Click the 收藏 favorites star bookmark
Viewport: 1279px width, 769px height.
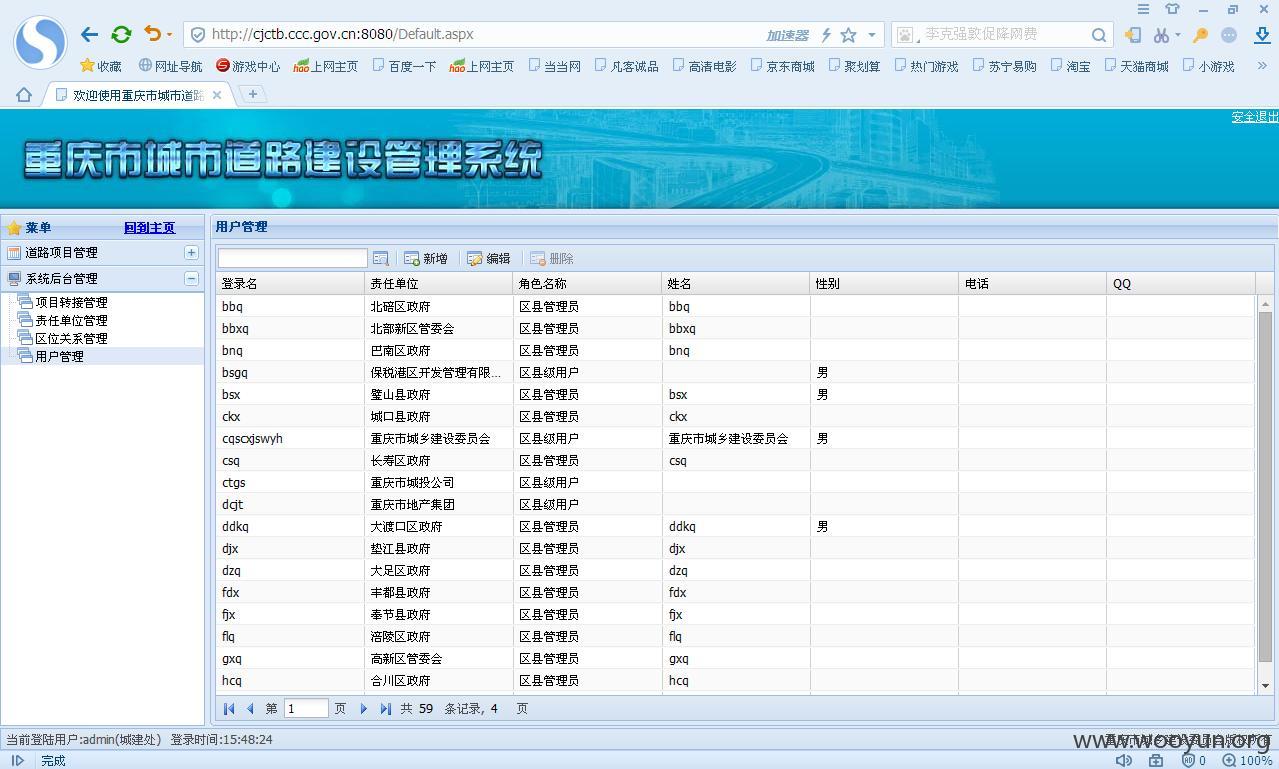pos(101,66)
